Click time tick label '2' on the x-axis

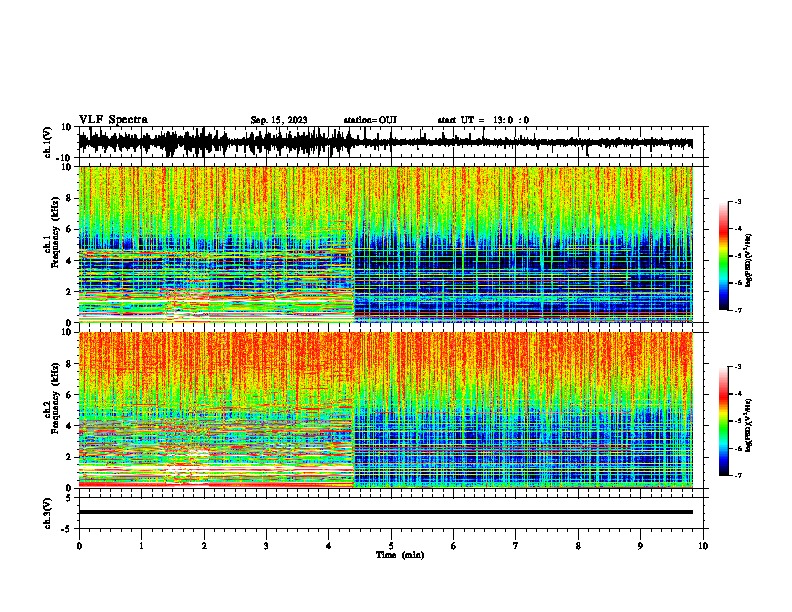[204, 546]
